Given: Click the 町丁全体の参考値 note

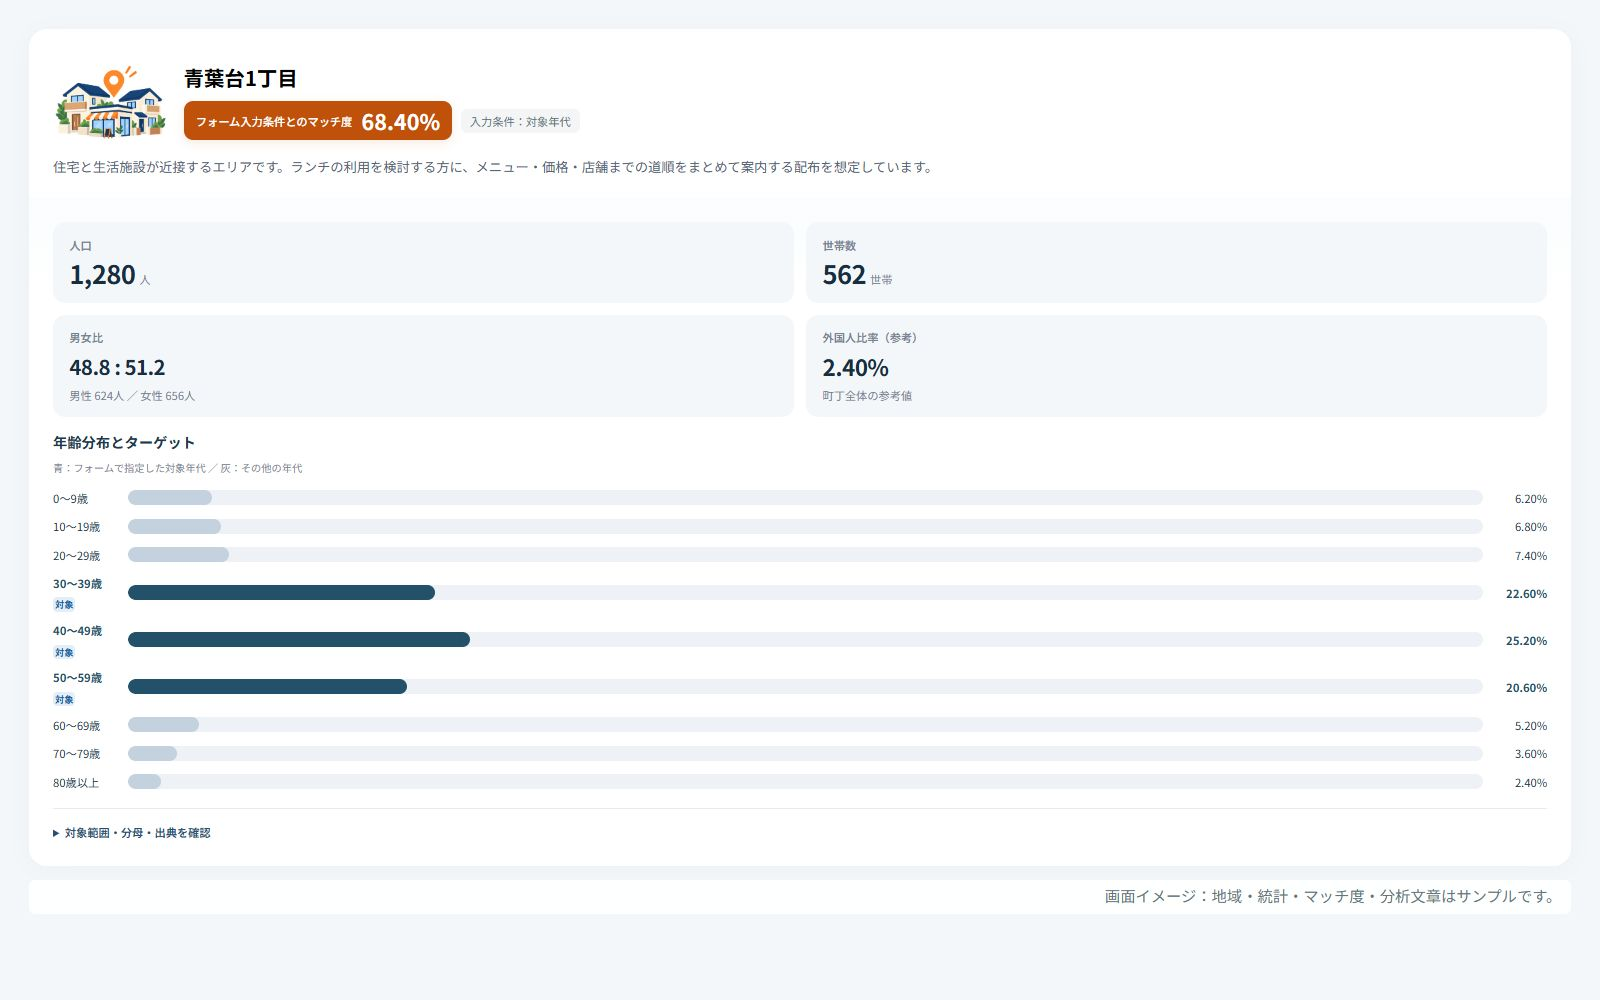Looking at the screenshot, I should pyautogui.click(x=867, y=396).
